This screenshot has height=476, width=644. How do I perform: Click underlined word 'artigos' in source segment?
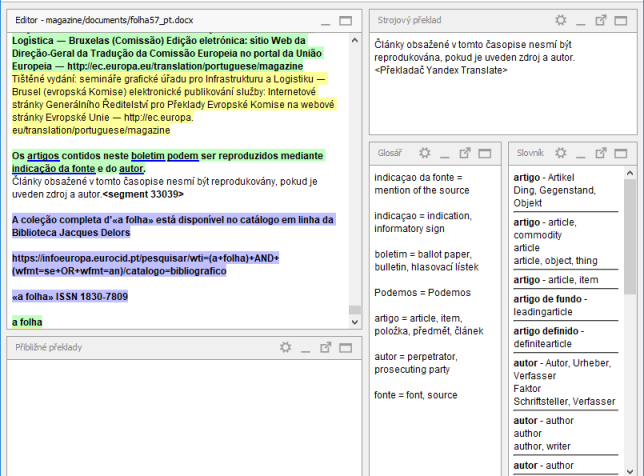[43, 156]
